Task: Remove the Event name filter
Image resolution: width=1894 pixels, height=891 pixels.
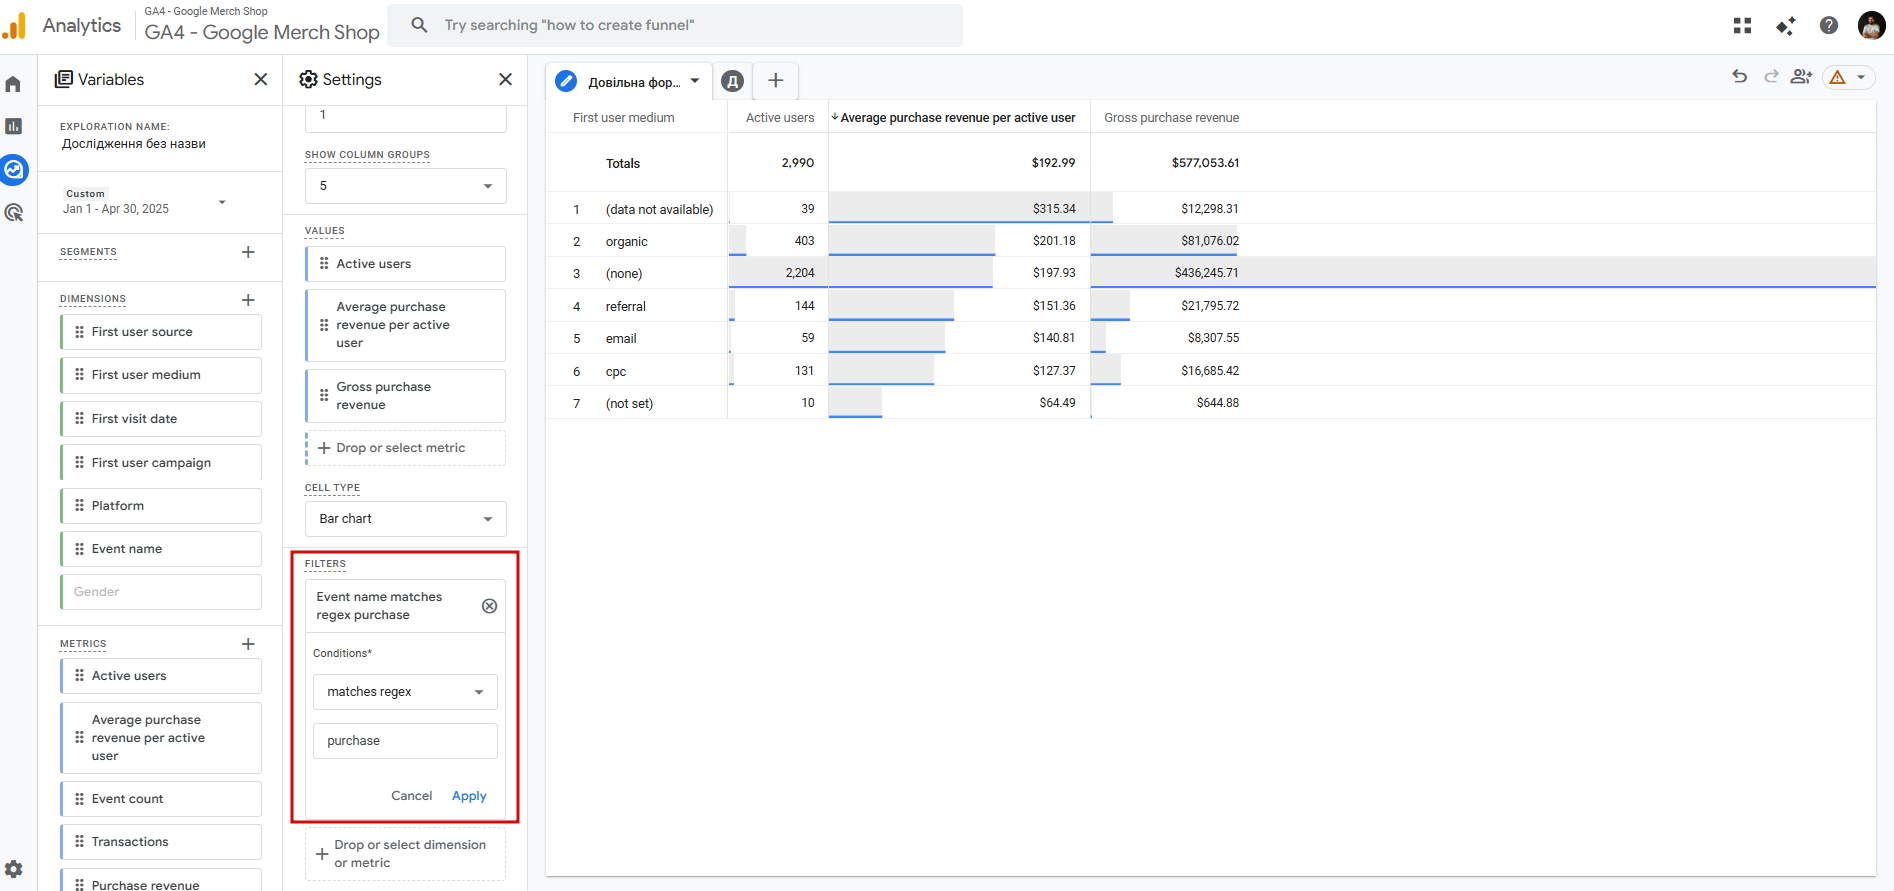Action: [x=489, y=606]
